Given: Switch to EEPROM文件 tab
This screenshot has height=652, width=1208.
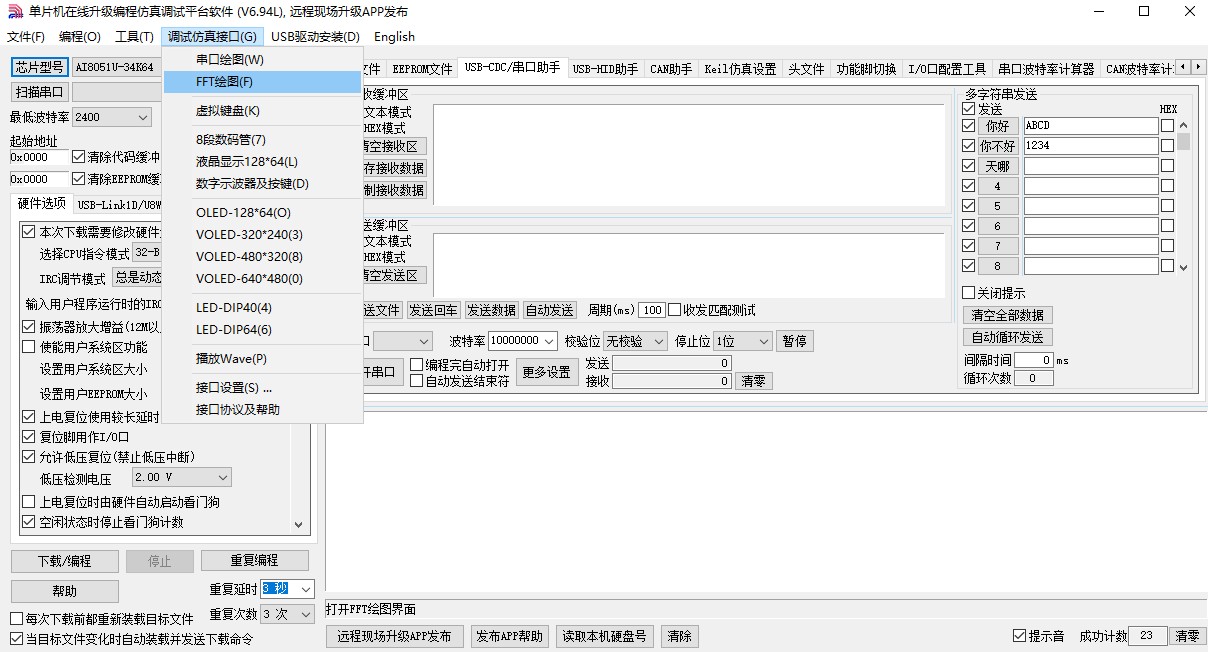Looking at the screenshot, I should point(422,69).
